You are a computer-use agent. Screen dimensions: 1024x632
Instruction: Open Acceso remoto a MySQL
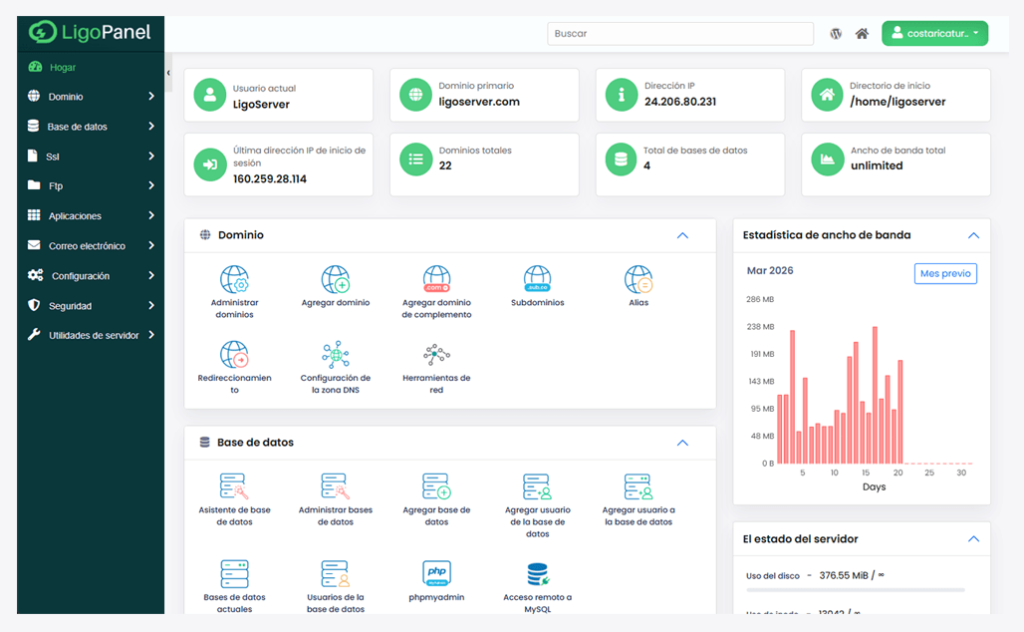(537, 574)
